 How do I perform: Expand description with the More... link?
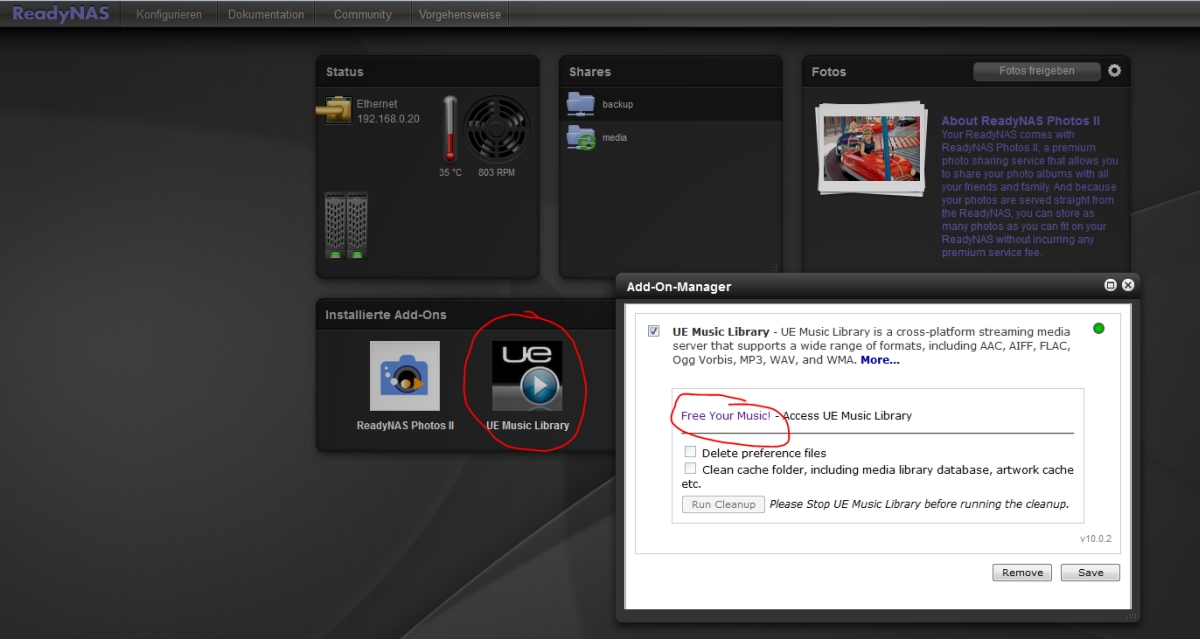(879, 360)
